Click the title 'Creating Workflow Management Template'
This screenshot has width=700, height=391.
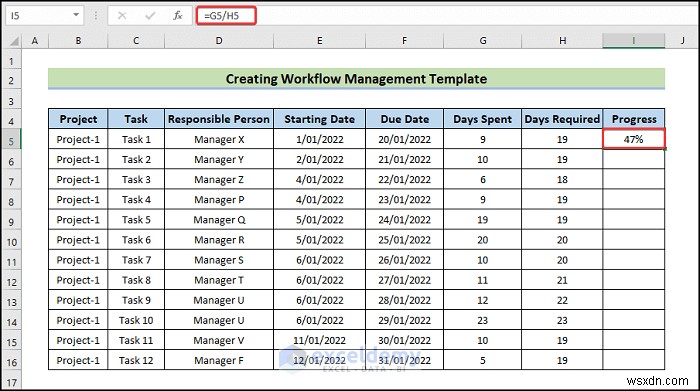(356, 79)
